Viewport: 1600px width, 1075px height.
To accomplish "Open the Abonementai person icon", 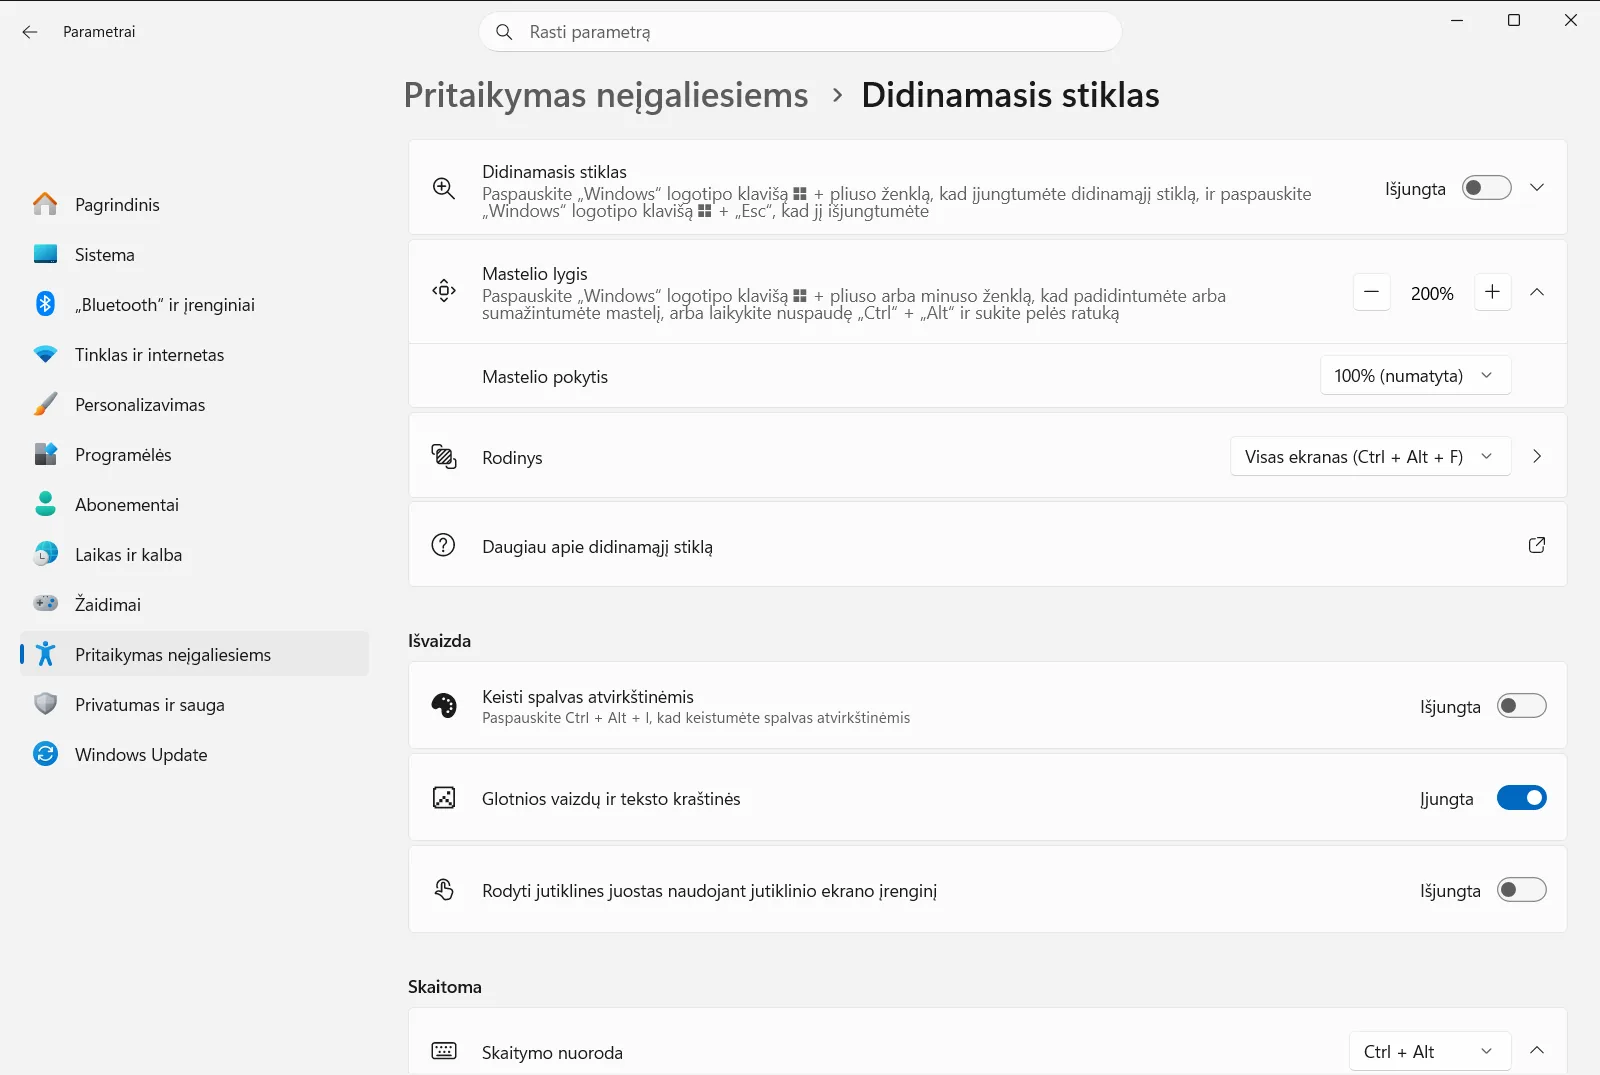I will [46, 504].
